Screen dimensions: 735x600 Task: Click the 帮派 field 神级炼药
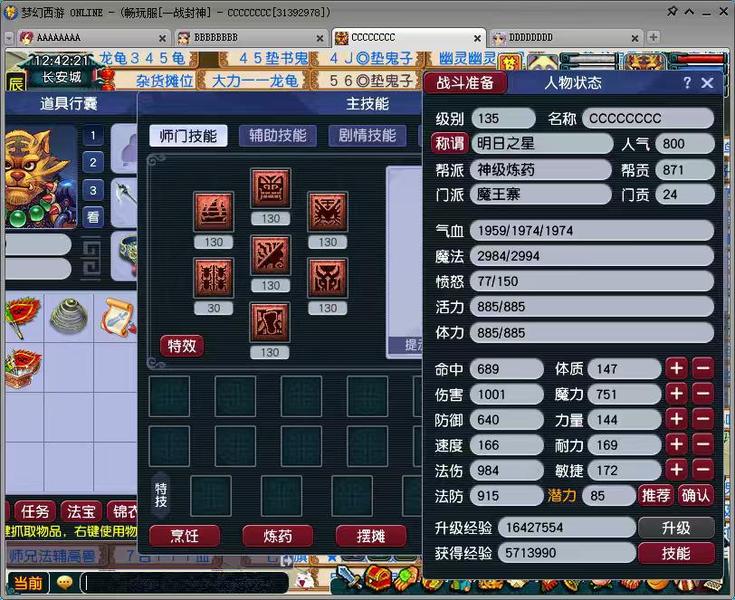tap(541, 170)
